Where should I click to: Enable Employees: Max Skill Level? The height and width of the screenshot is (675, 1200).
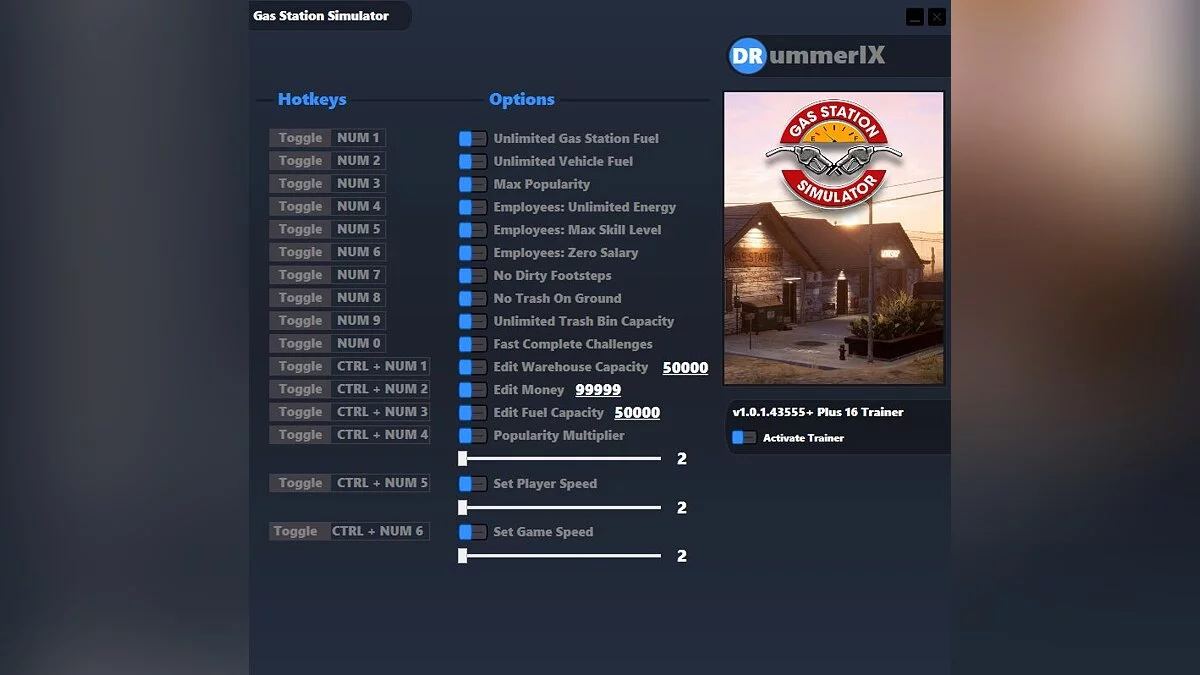(x=471, y=230)
